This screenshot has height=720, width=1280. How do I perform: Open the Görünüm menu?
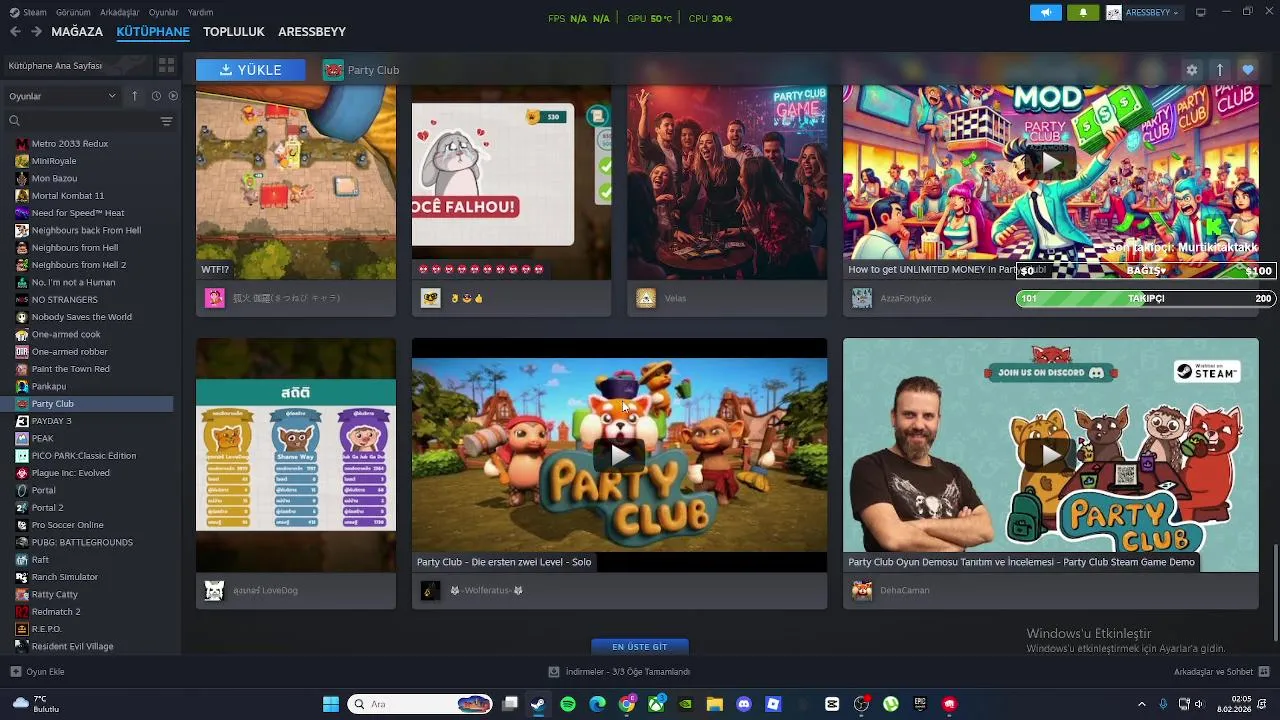tap(73, 12)
